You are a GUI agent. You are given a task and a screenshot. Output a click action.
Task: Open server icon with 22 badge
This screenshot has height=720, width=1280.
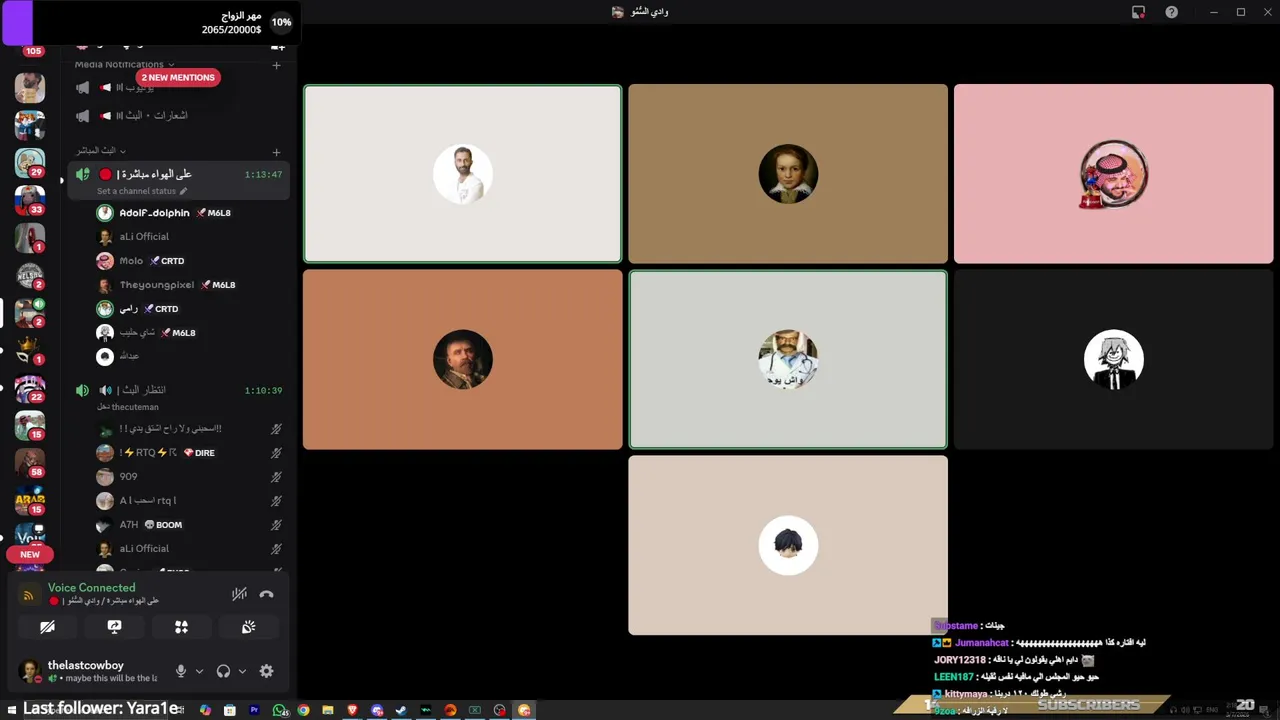(x=30, y=388)
